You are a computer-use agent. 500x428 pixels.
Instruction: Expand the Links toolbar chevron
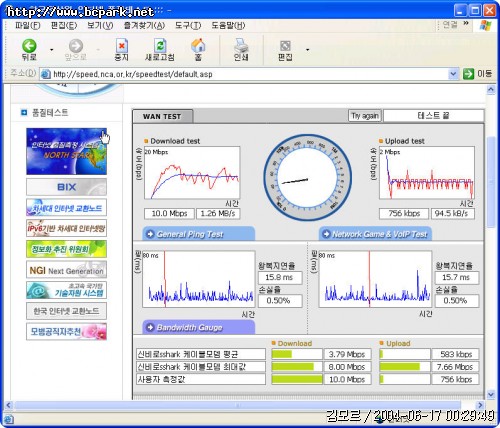(466, 23)
